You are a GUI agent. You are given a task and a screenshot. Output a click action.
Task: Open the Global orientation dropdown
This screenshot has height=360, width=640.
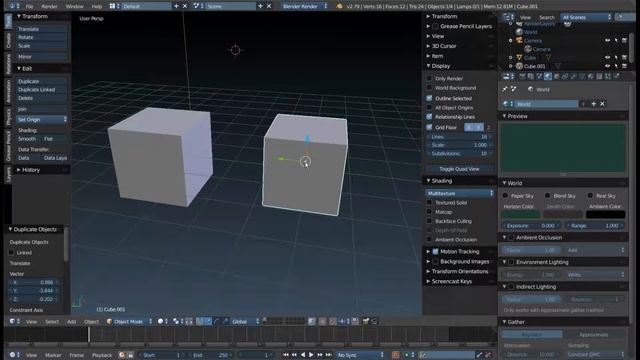(x=245, y=322)
